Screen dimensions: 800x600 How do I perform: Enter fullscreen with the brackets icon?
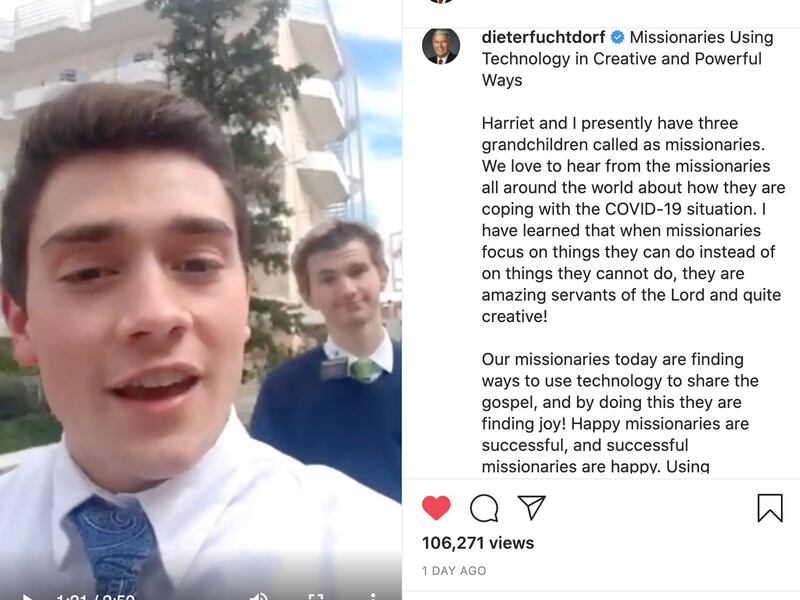[x=316, y=597]
